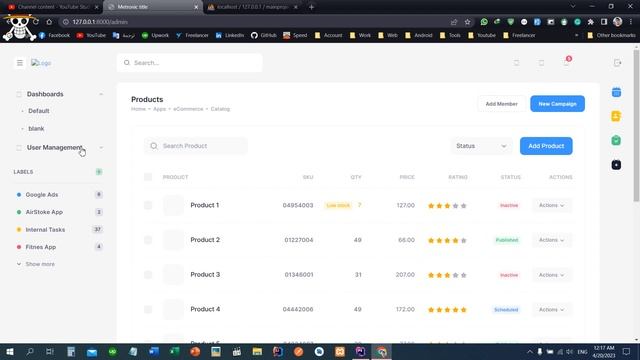Select the blank menu item

tap(36, 129)
